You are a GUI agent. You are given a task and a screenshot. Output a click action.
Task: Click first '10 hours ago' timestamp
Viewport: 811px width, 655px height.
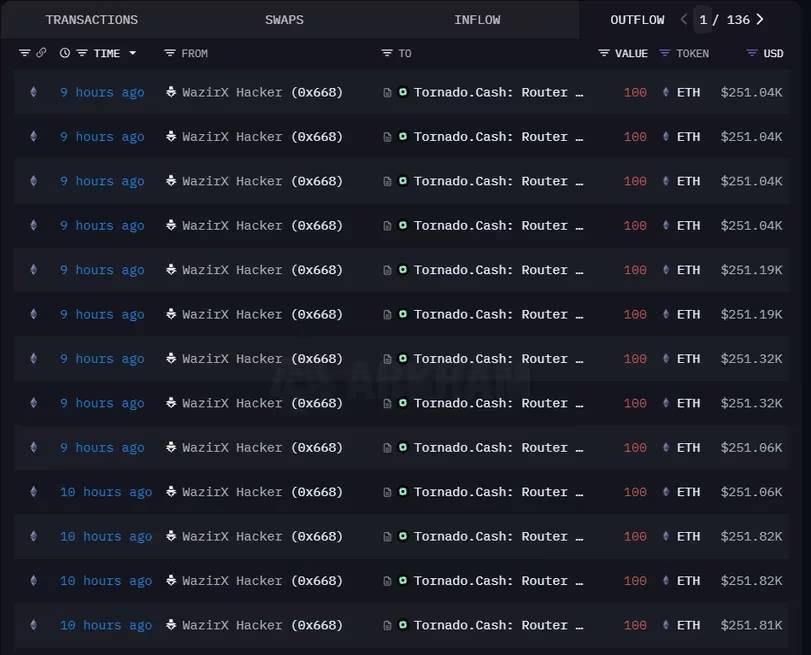coord(106,492)
